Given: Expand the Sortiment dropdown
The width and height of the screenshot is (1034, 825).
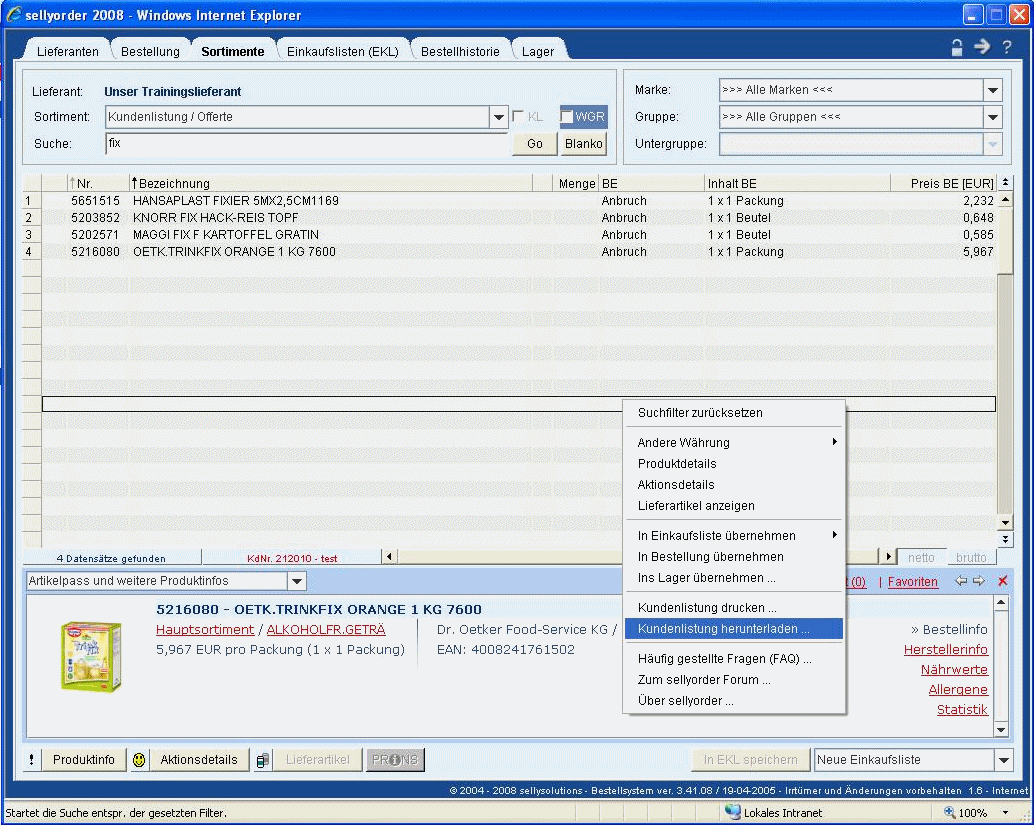Looking at the screenshot, I should pos(499,117).
